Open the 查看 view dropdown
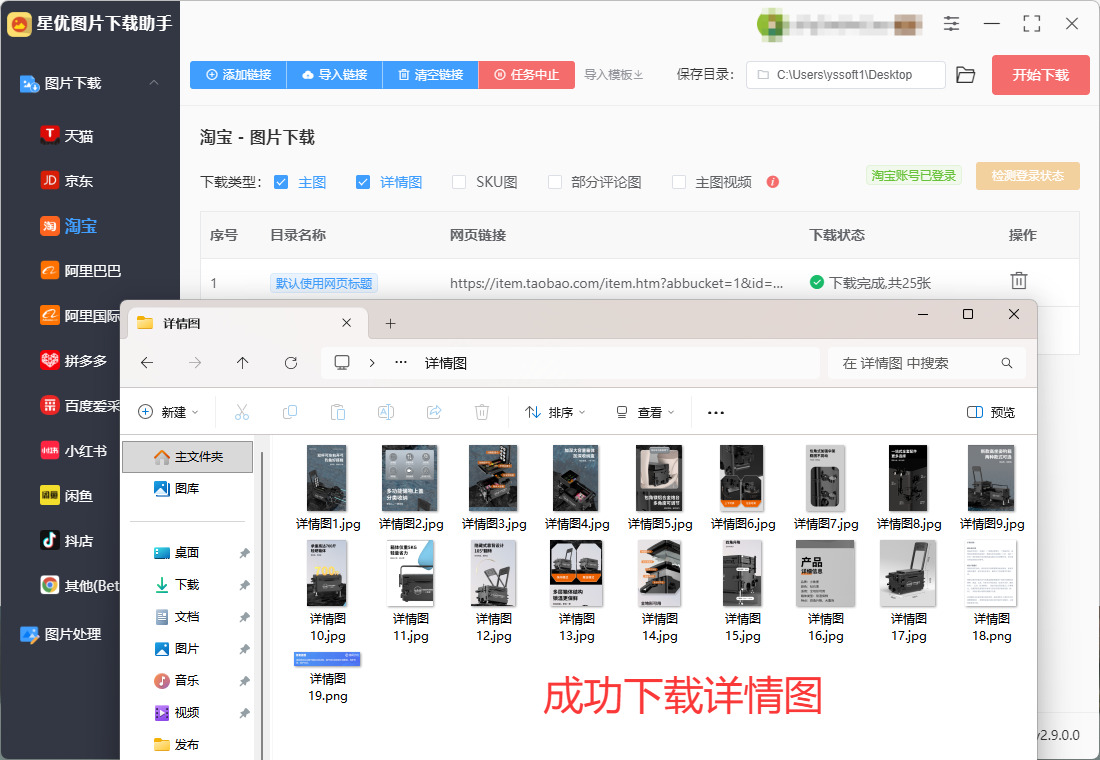The width and height of the screenshot is (1100, 760). 645,412
